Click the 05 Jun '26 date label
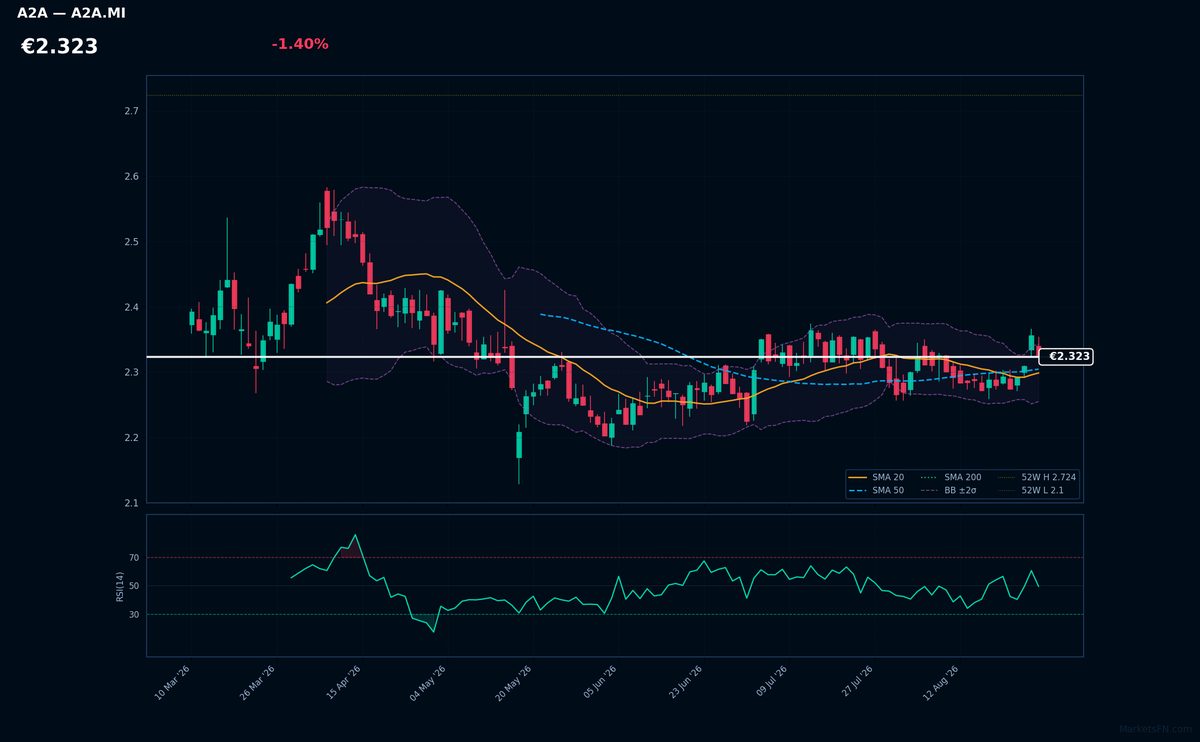This screenshot has height=742, width=1200. tap(598, 683)
